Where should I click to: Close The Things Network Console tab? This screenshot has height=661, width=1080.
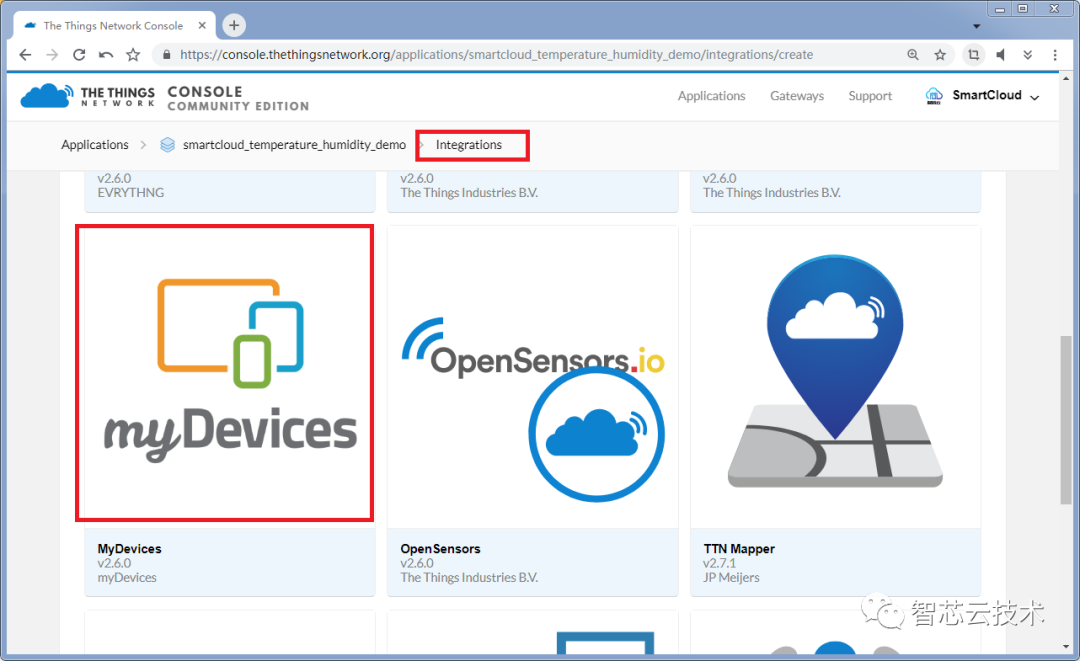coord(202,25)
